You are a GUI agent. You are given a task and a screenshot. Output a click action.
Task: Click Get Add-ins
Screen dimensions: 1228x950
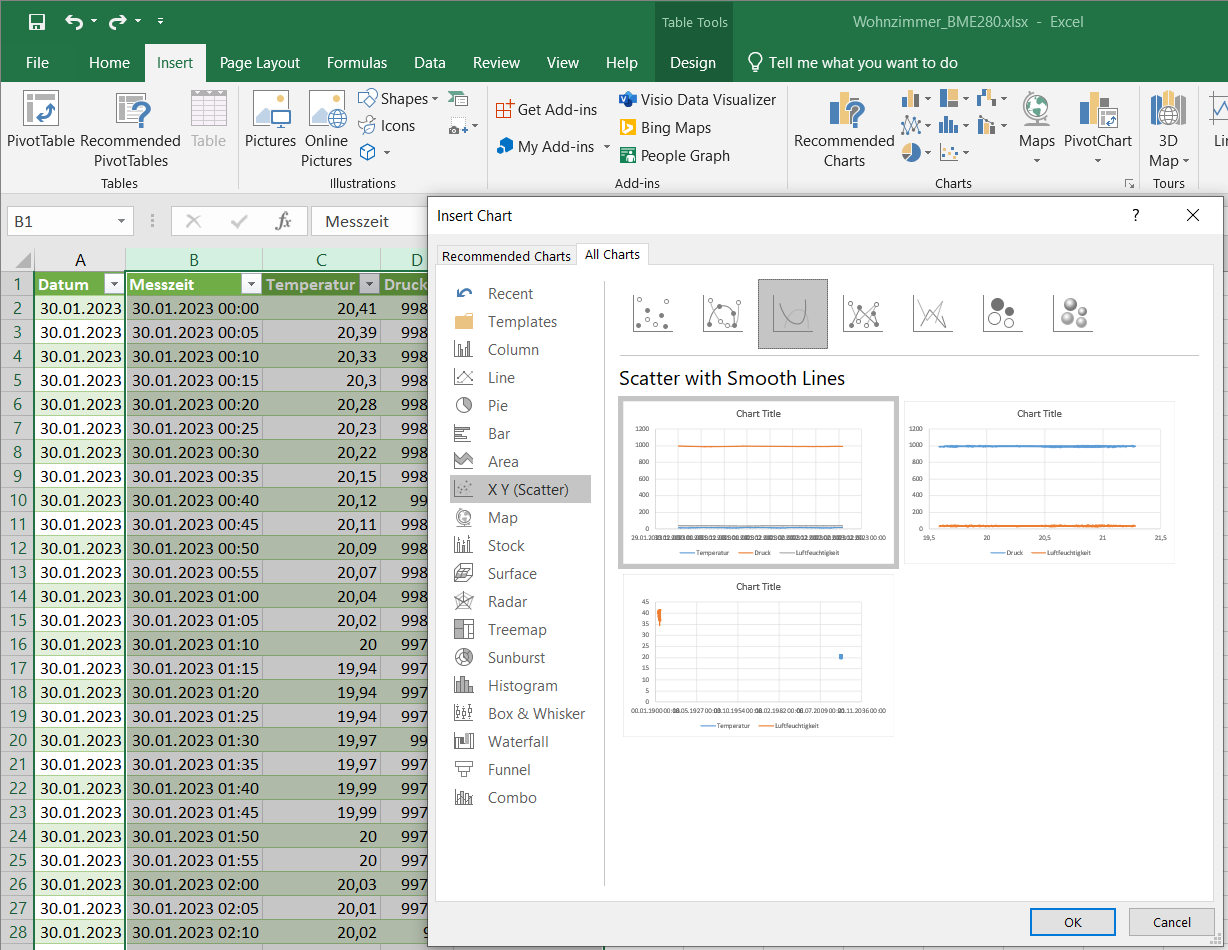(546, 109)
